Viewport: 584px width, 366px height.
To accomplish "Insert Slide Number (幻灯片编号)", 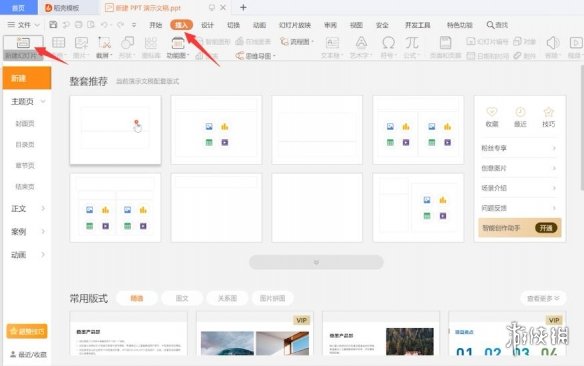I will tap(488, 41).
